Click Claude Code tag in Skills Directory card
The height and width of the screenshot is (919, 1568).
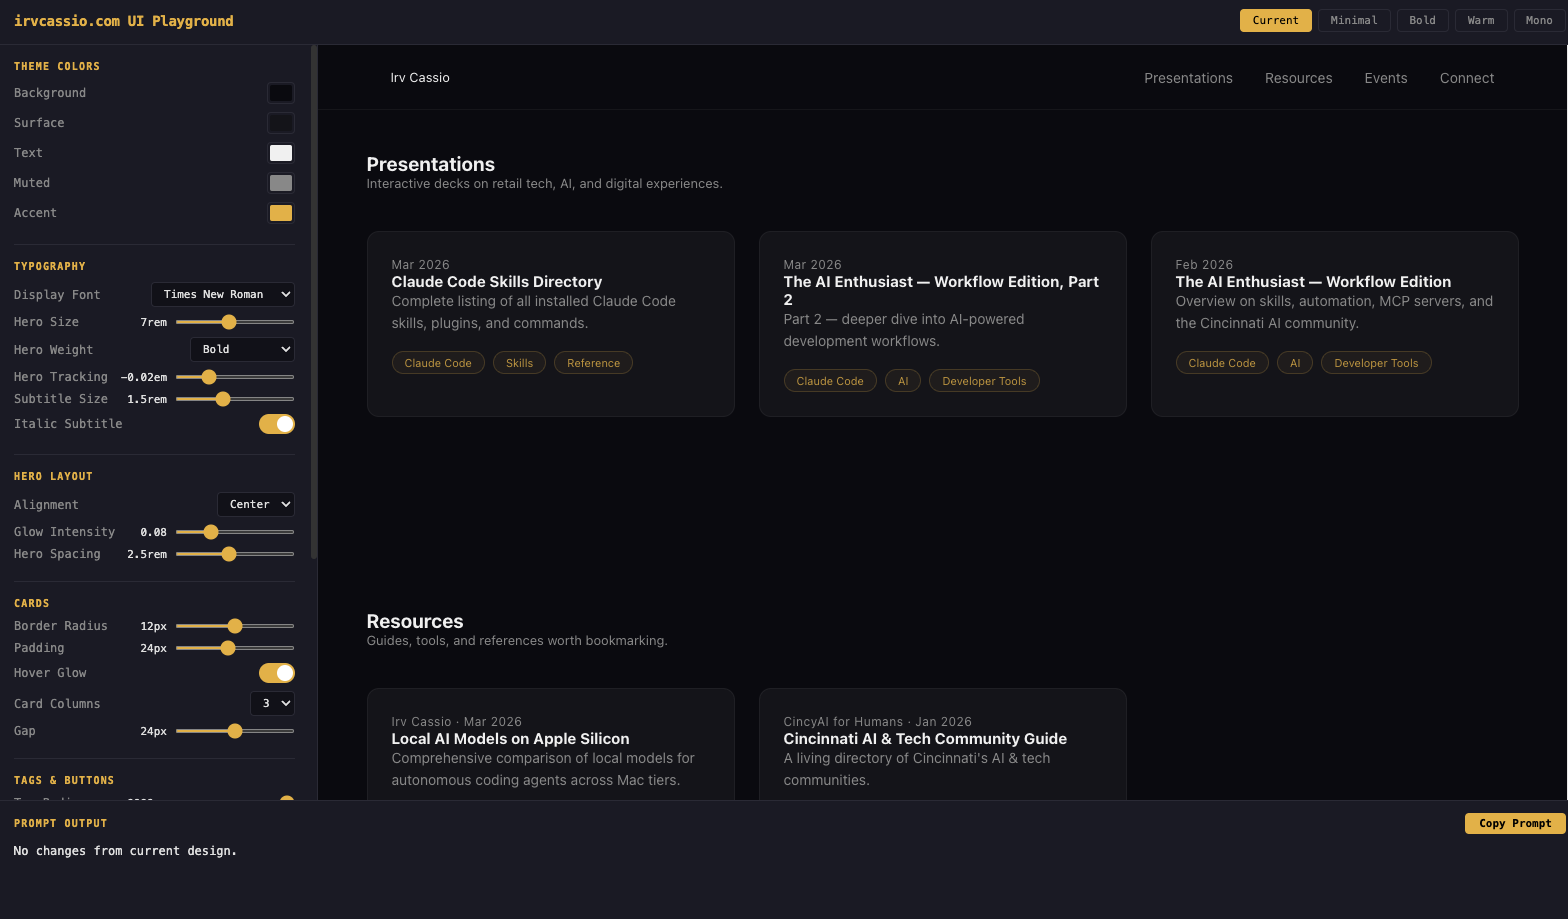[x=438, y=363]
